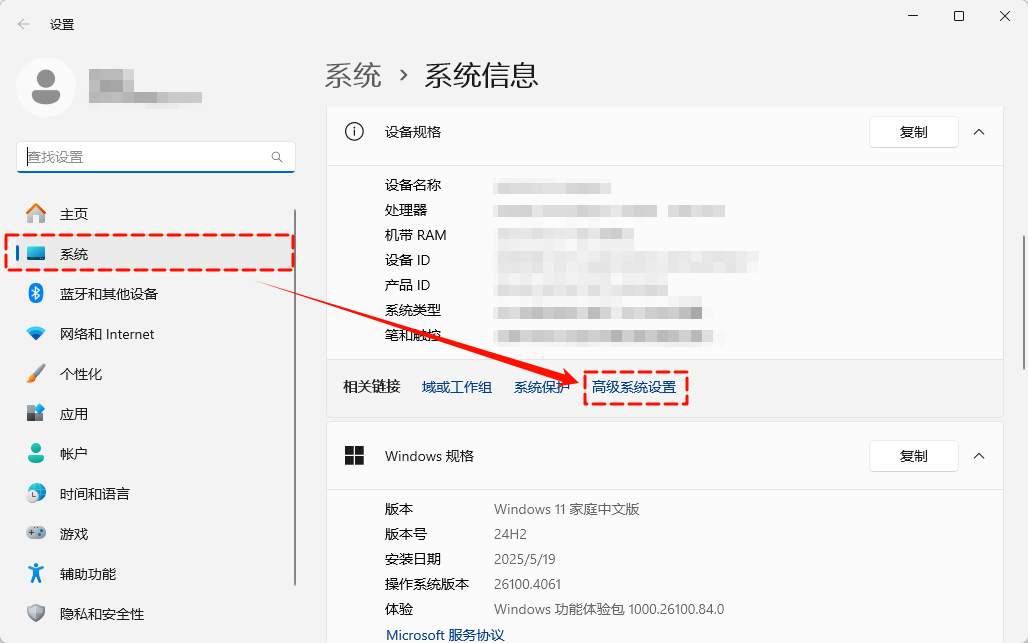Screen dimensions: 1028x643
Task: Copy device specs with 复制 button
Action: click(913, 132)
